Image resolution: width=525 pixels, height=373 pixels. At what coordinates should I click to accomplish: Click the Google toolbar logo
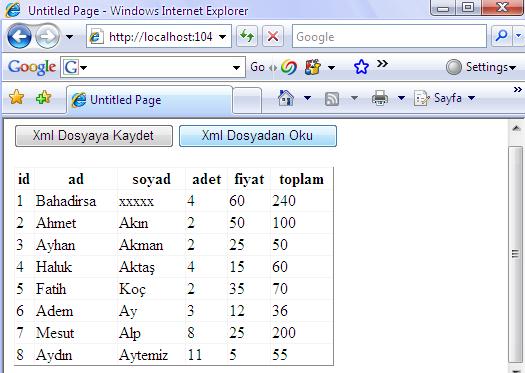[32, 67]
